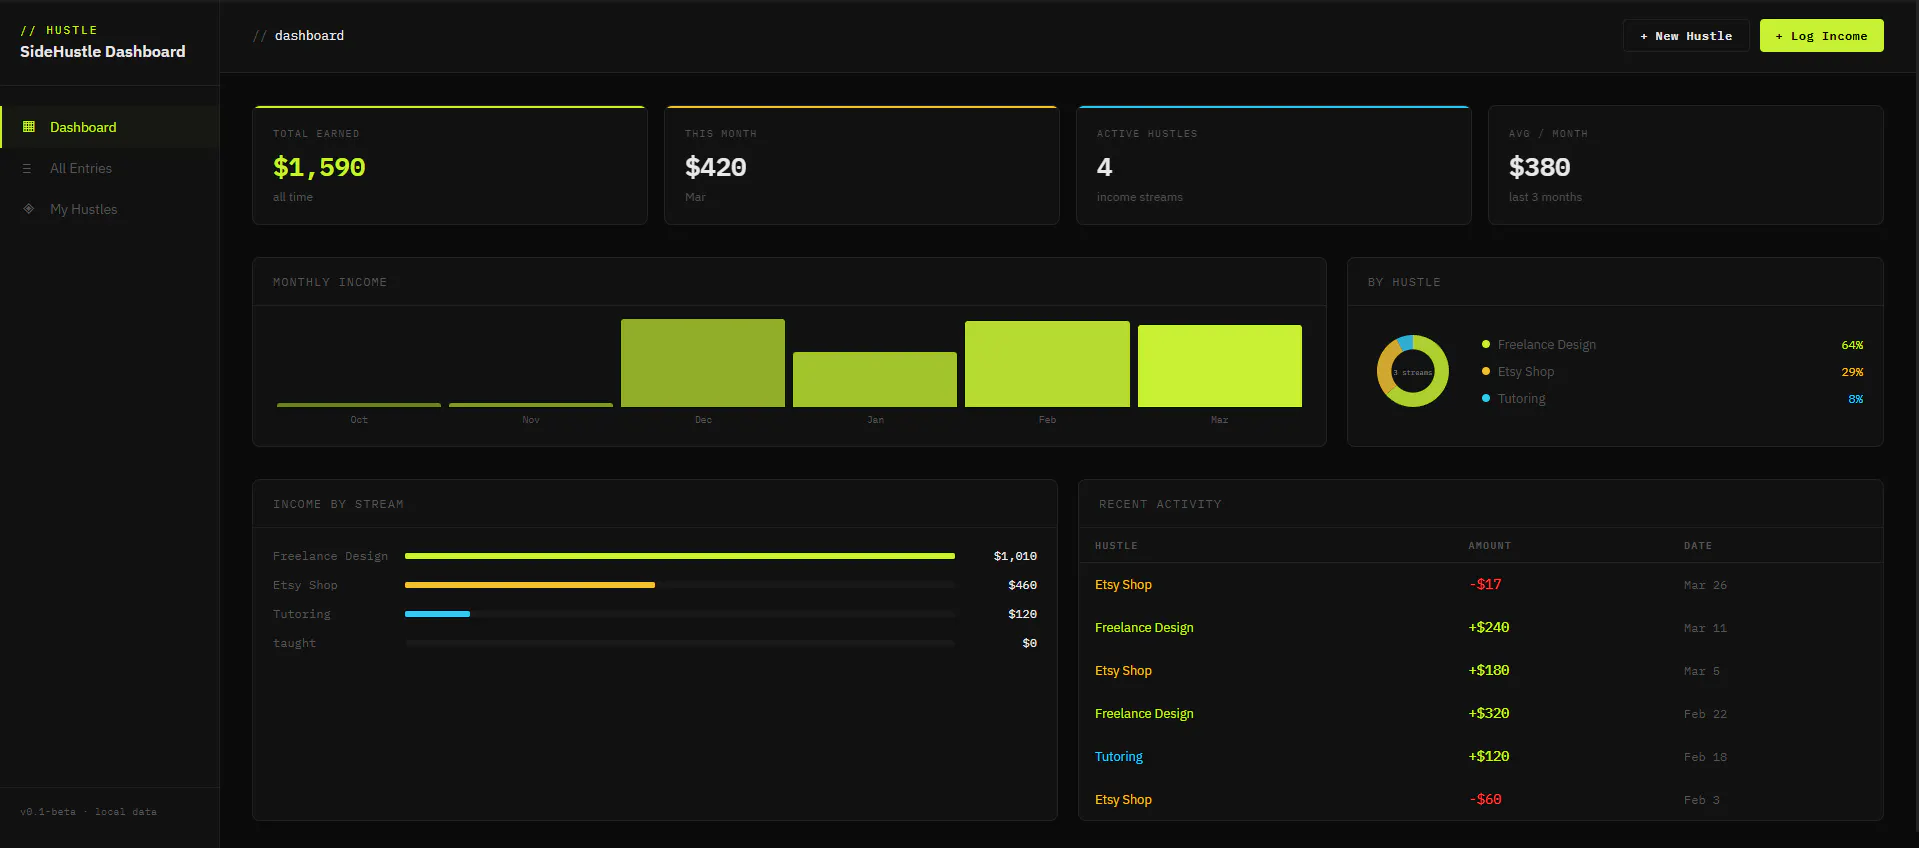
Task: Click the All Entries list icon
Action: pos(28,168)
